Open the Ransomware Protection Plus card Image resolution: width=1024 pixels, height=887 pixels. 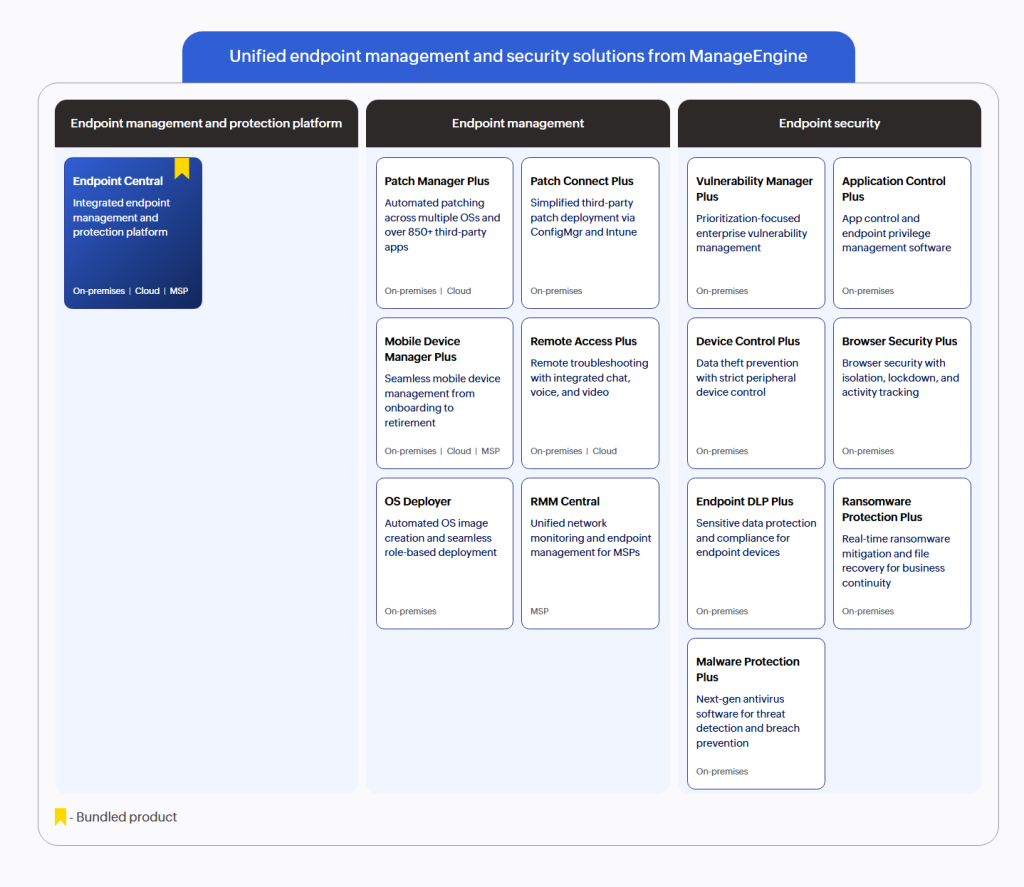(902, 553)
